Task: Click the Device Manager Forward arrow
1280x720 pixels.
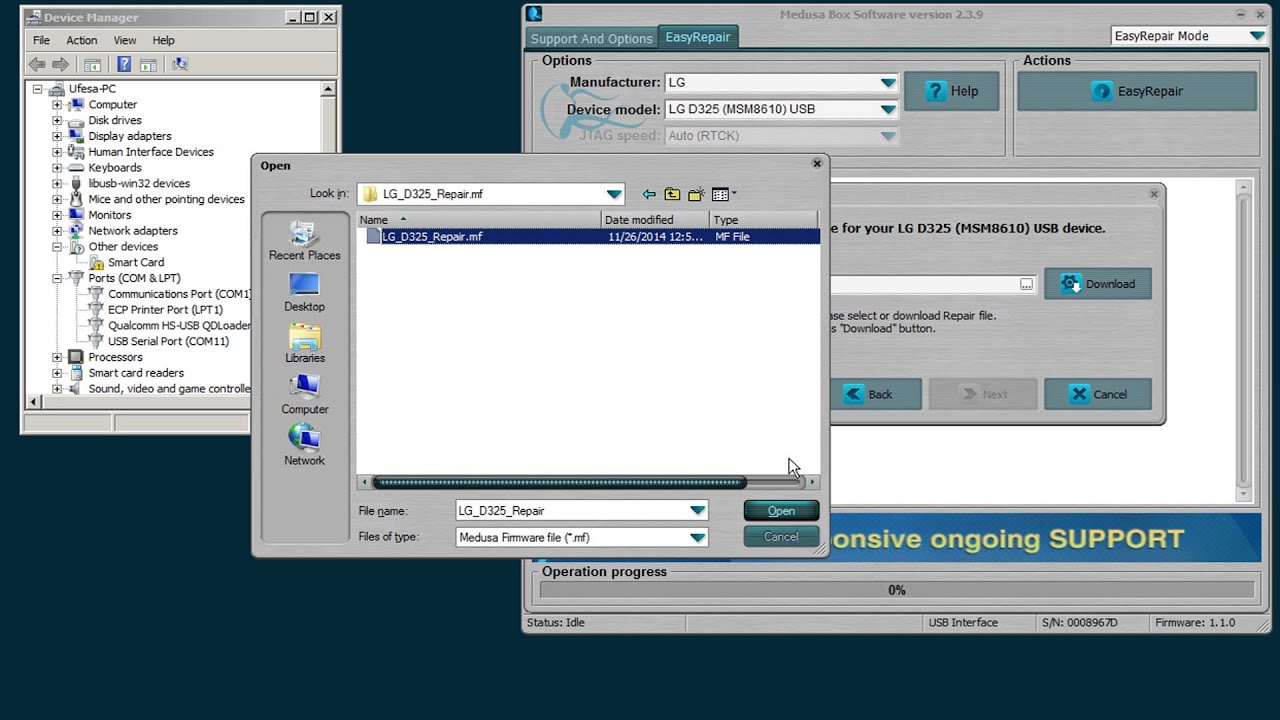Action: (61, 64)
